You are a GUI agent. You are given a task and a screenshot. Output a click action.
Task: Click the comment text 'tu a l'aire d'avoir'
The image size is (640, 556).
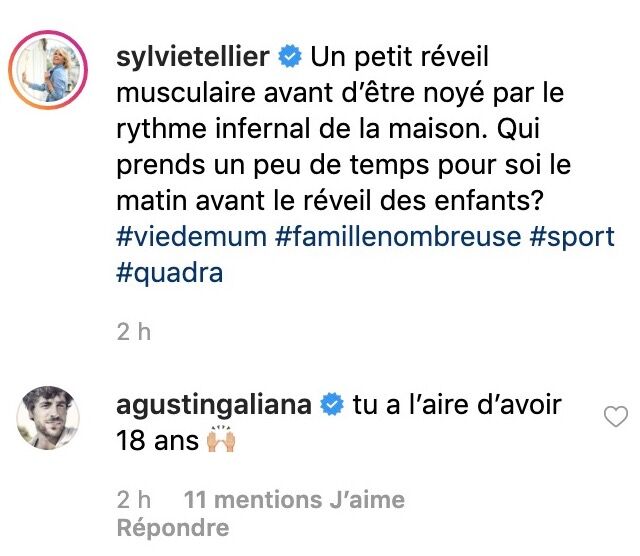(x=457, y=405)
